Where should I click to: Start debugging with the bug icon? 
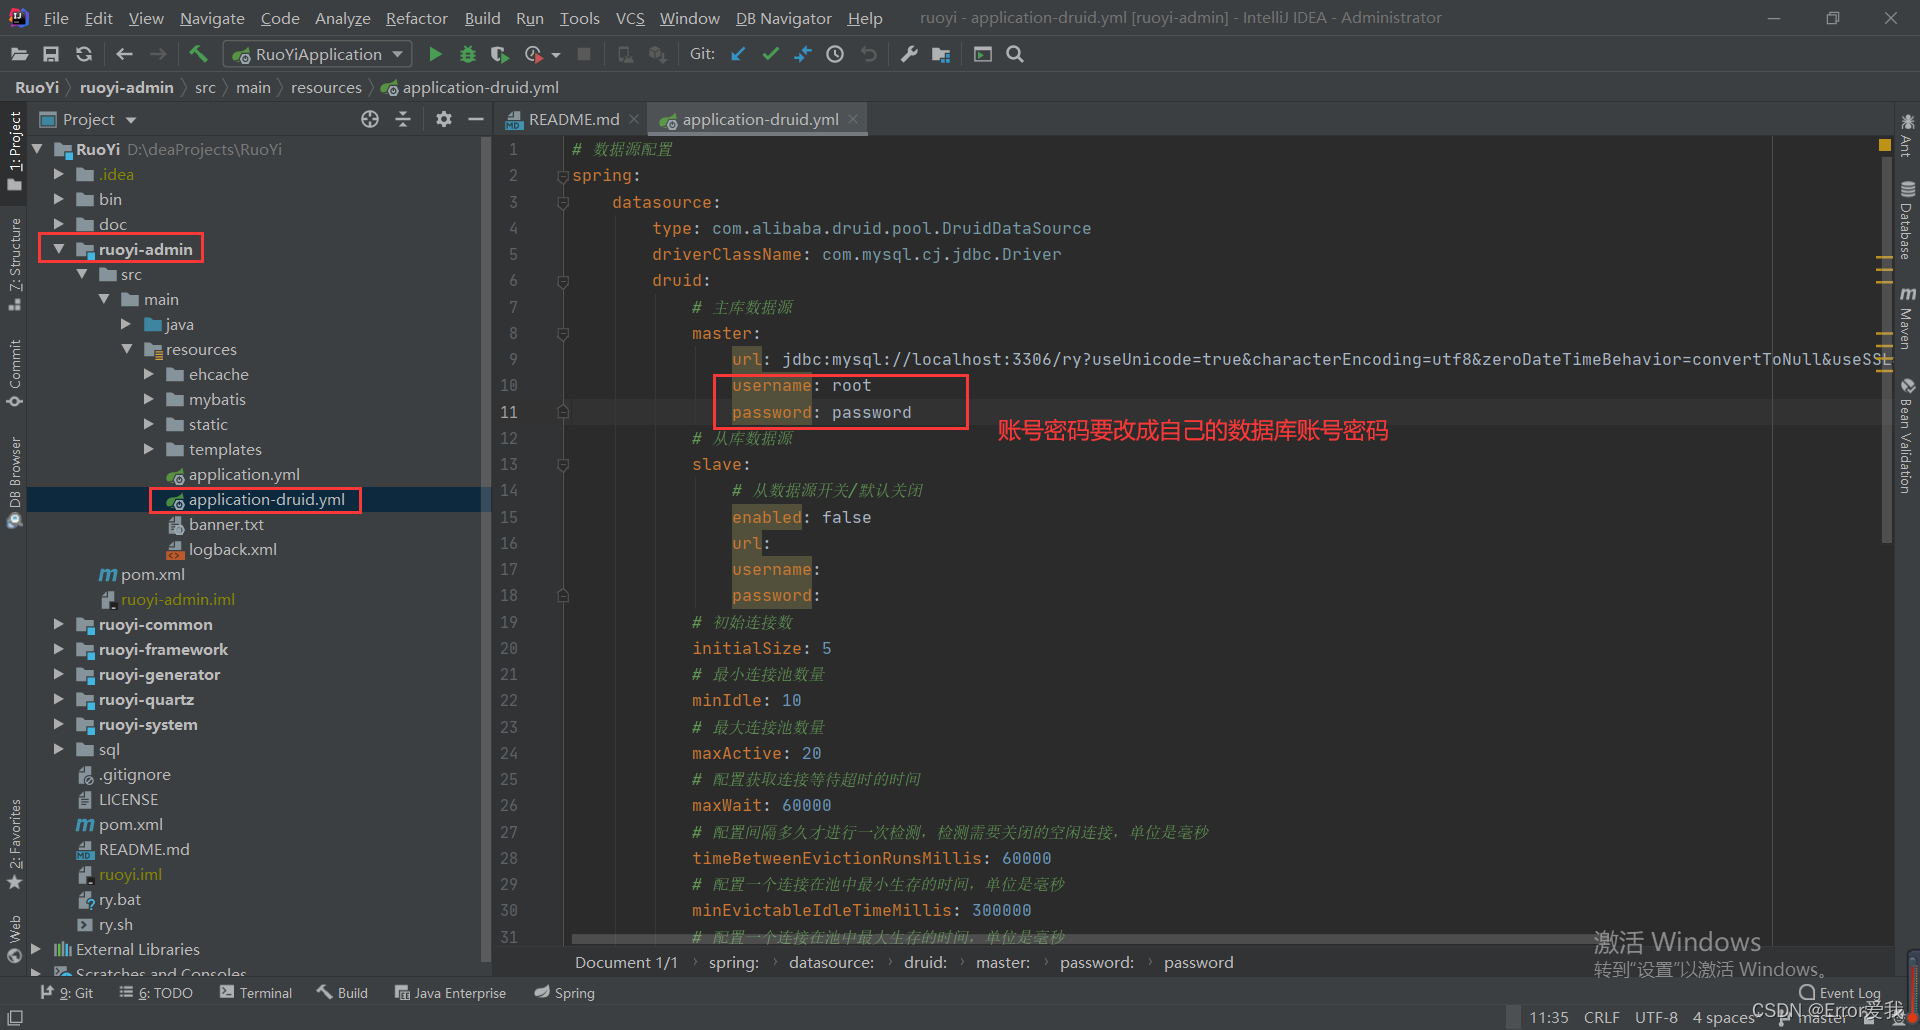click(x=467, y=54)
